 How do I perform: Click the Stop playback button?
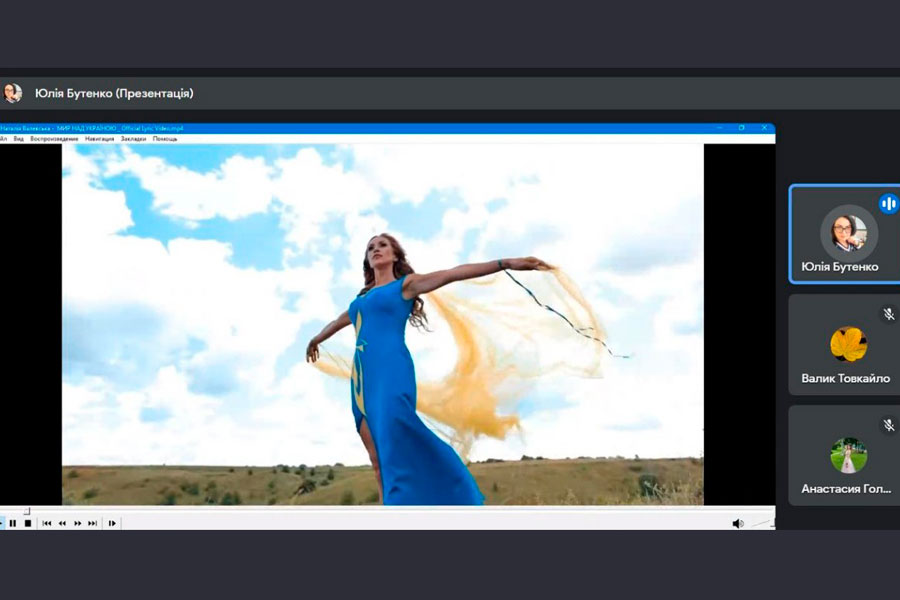pos(28,523)
